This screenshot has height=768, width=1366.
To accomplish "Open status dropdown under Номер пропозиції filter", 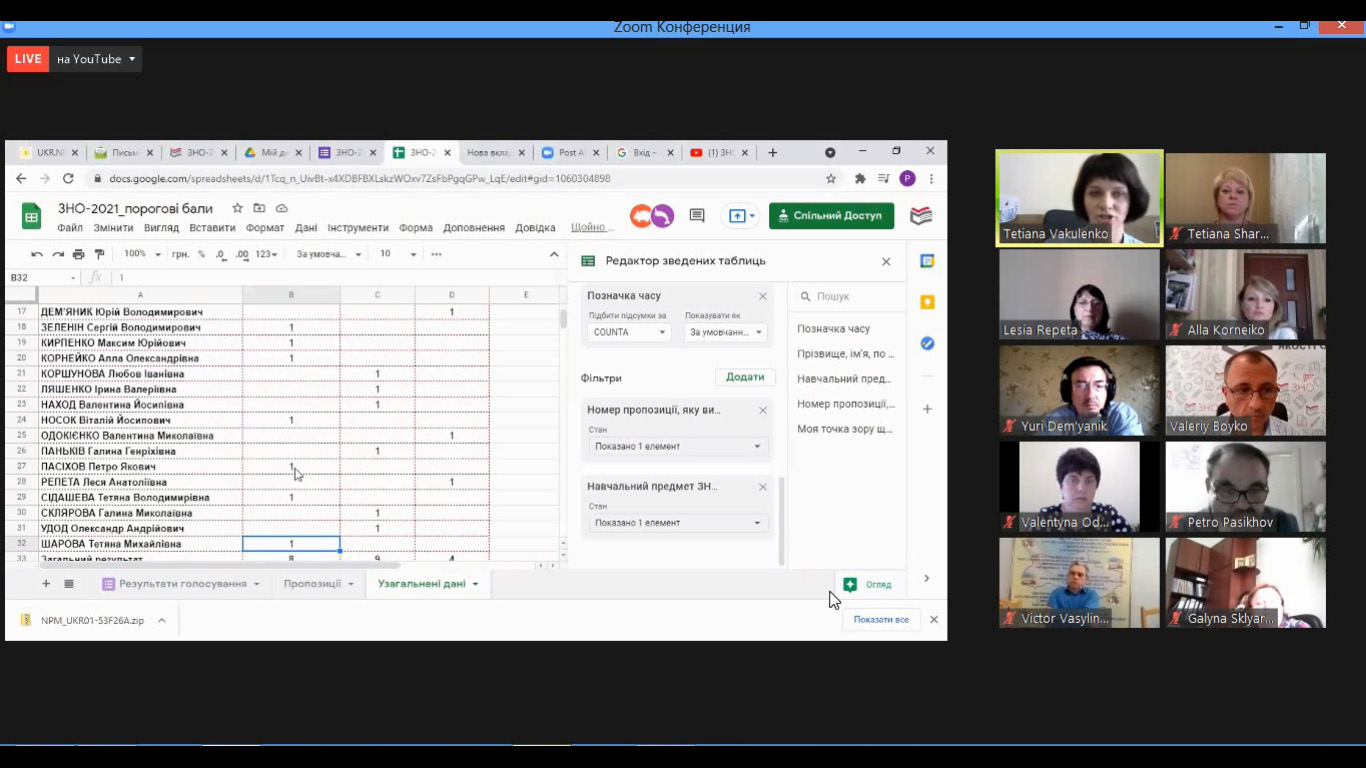I will coord(678,446).
